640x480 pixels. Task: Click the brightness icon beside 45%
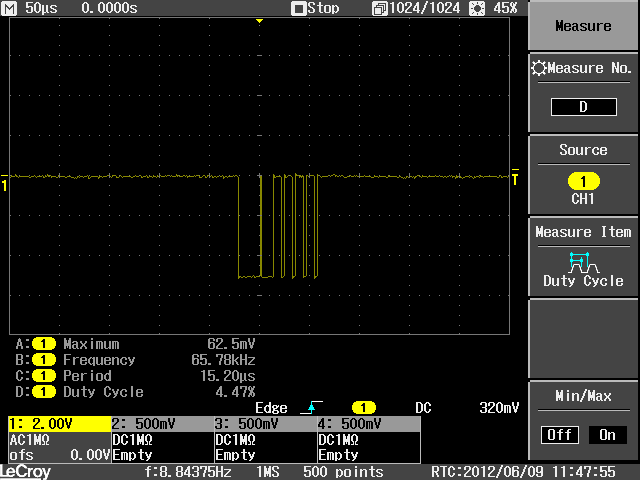click(x=477, y=8)
